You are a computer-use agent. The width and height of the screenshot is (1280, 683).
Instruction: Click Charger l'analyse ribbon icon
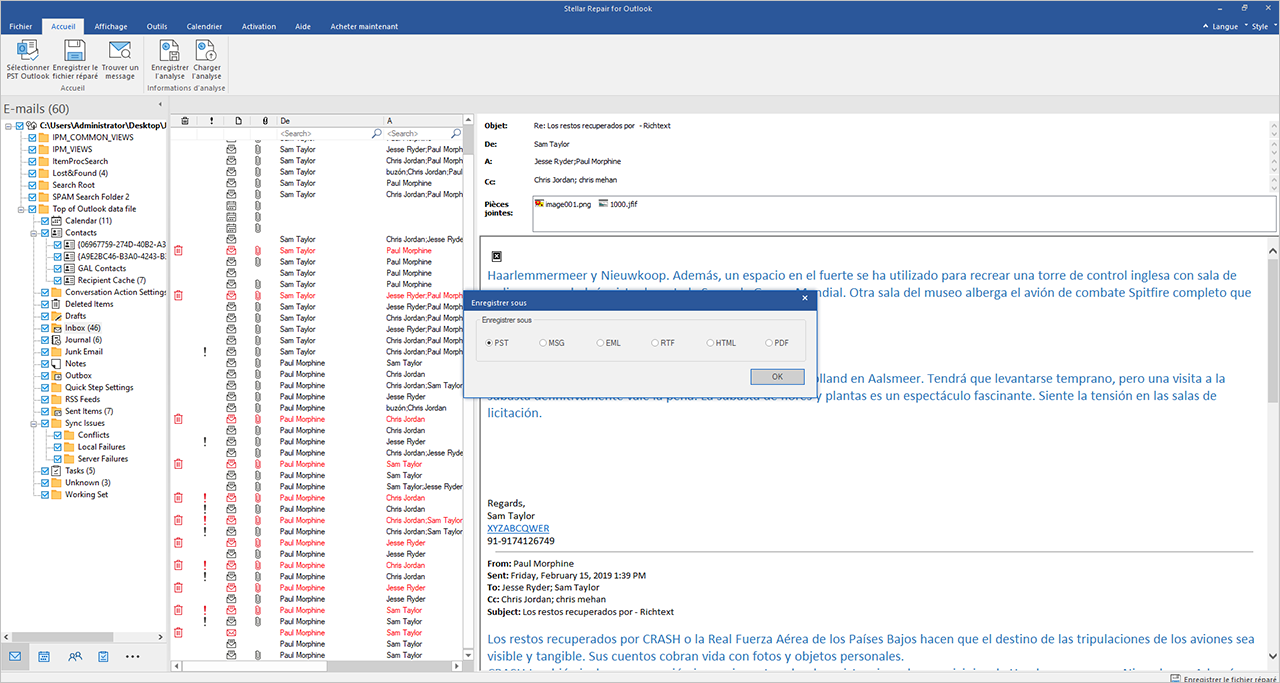(x=207, y=60)
